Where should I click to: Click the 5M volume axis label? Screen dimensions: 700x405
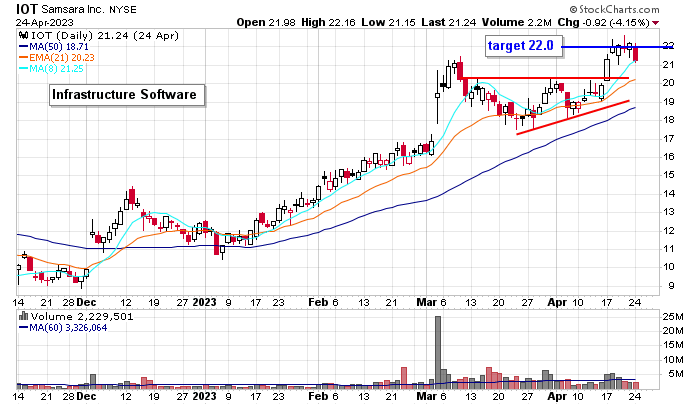tap(676, 374)
